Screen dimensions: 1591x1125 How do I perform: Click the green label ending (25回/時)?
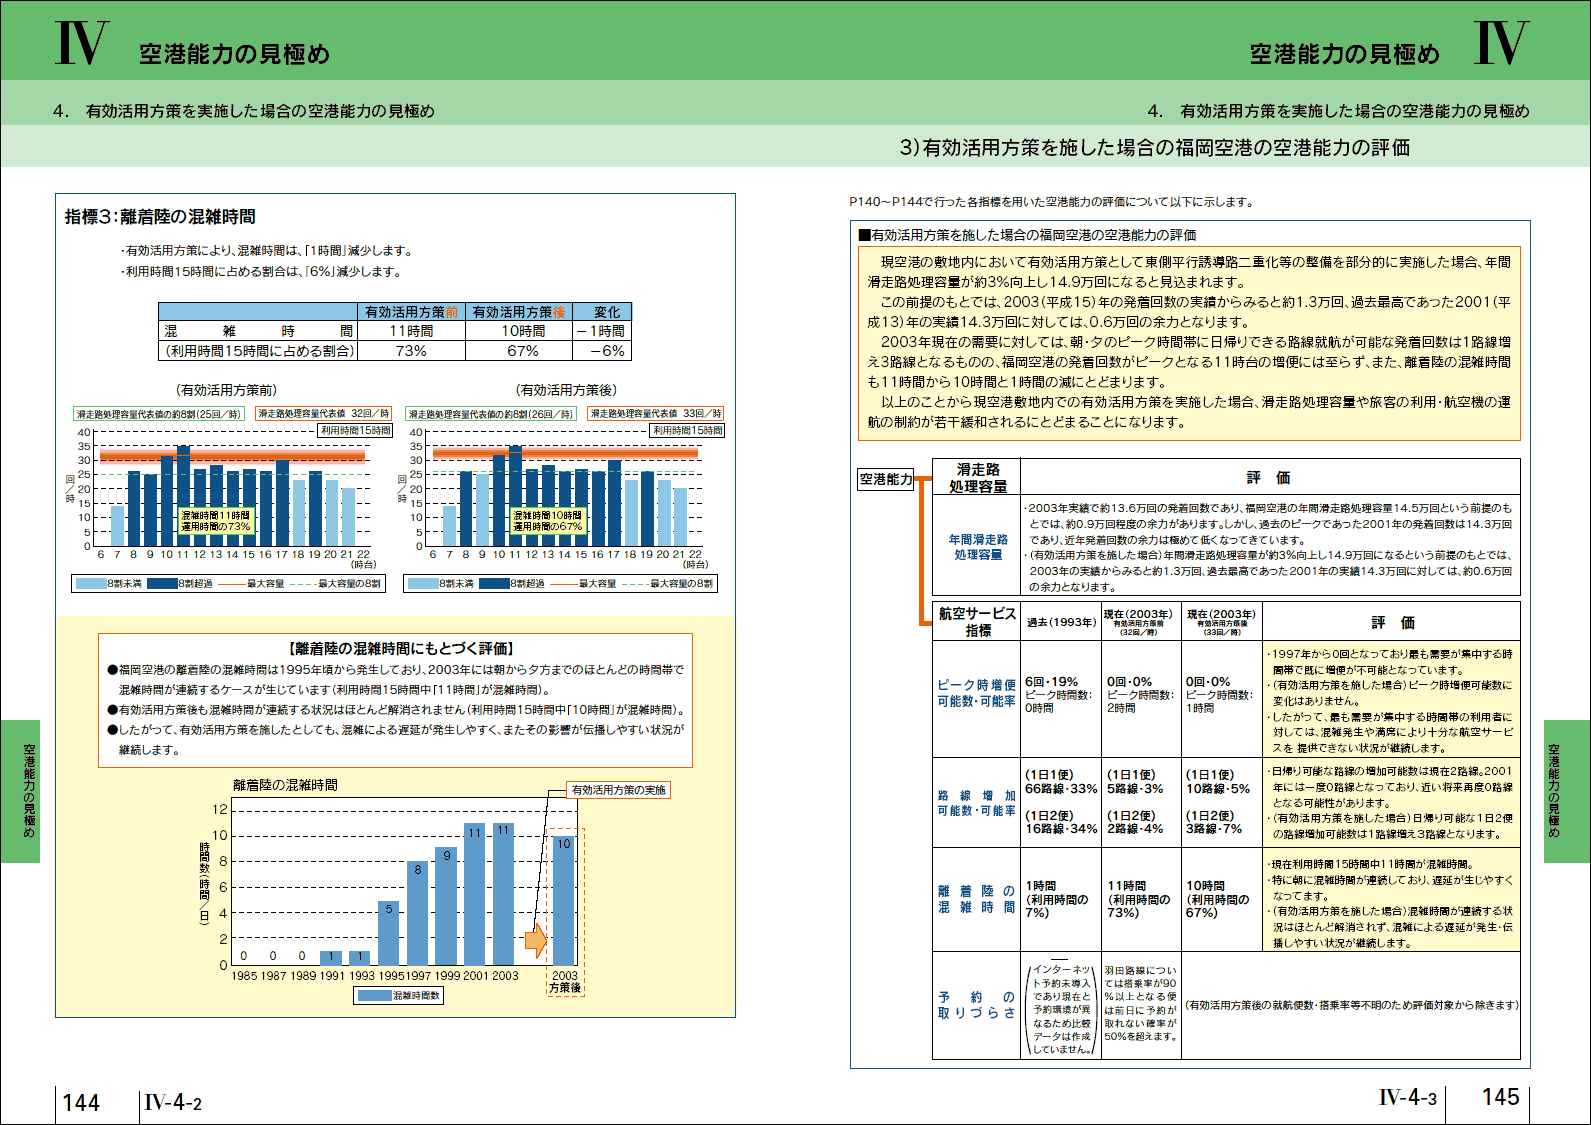159,414
